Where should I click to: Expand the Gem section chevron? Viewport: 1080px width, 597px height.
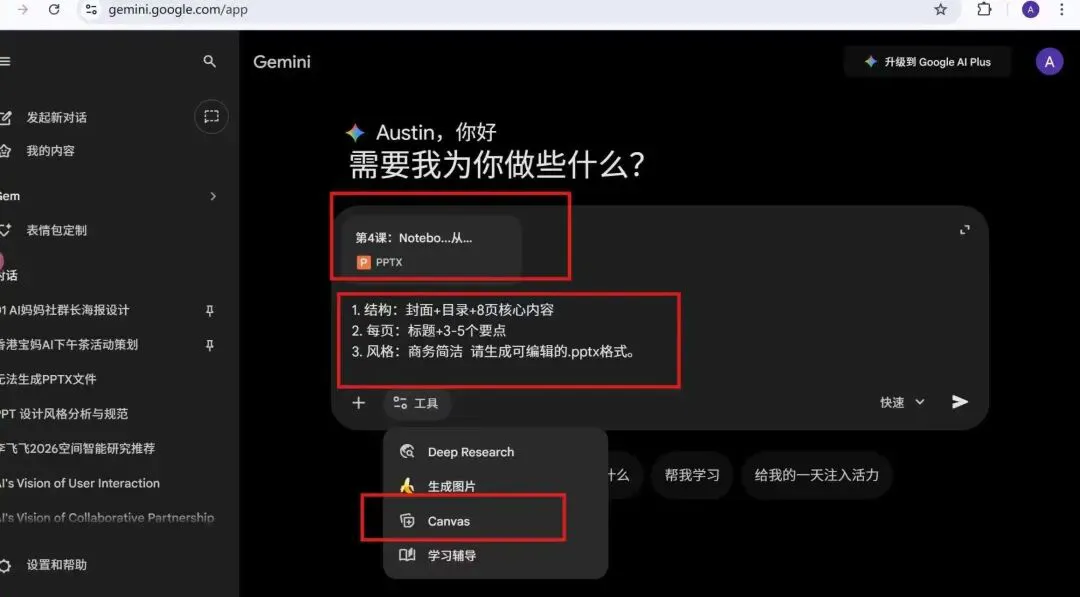213,196
